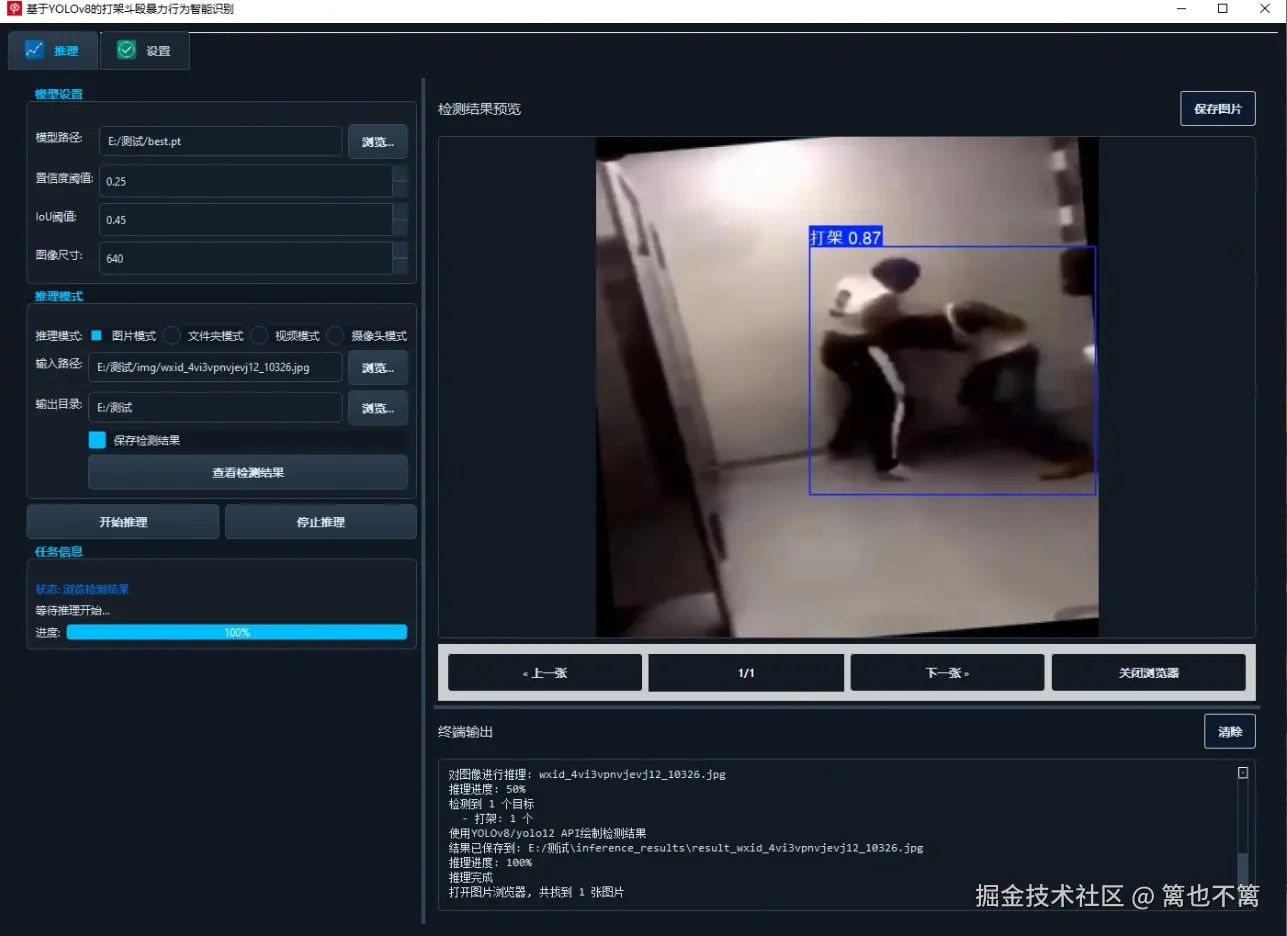This screenshot has height=936, width=1287.
Task: Maximize the application window
Action: click(1222, 8)
